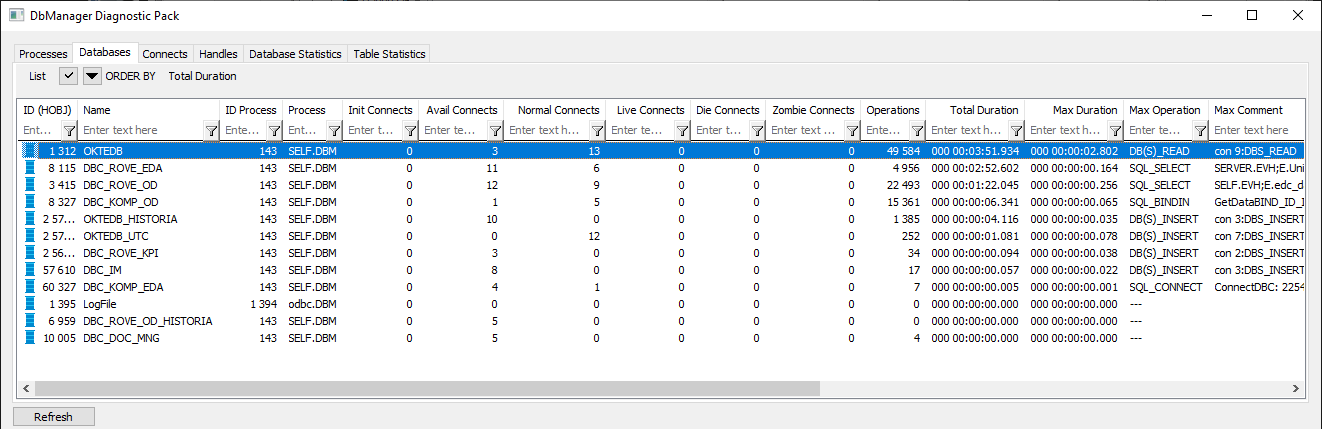Click the Zombie Connects filter funnel icon

click(849, 131)
